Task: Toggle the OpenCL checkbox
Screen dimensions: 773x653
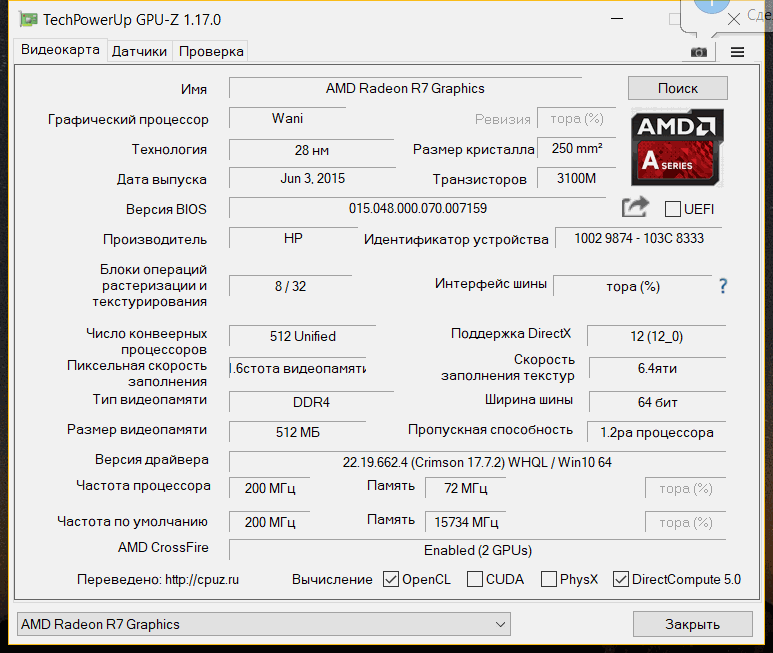Action: pyautogui.click(x=391, y=579)
